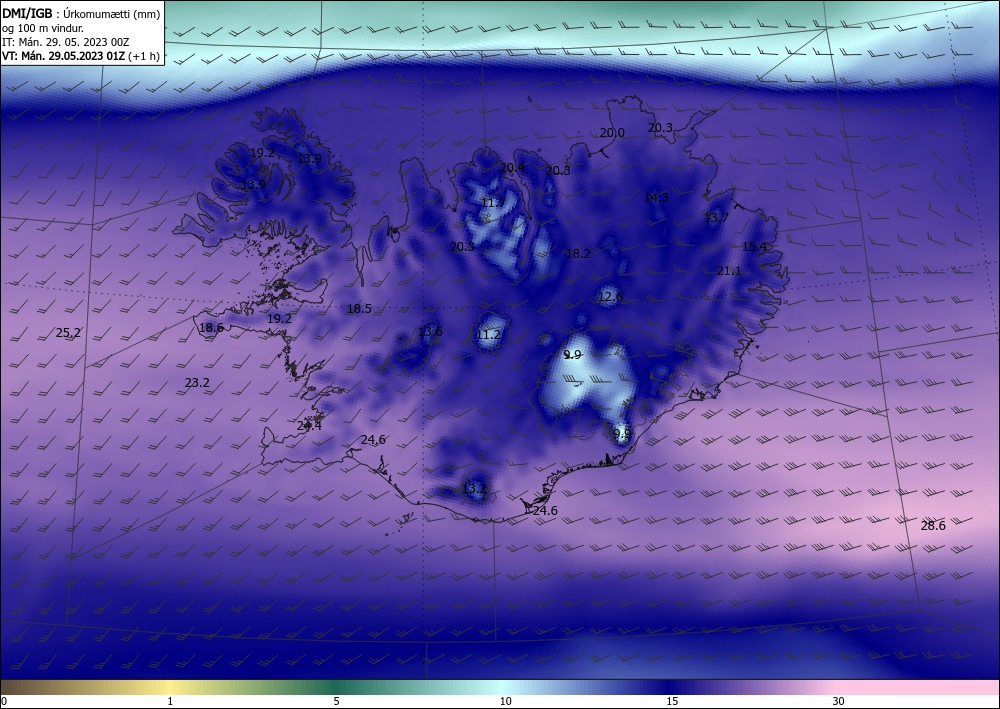Click the 11.2 value label

(x=489, y=335)
